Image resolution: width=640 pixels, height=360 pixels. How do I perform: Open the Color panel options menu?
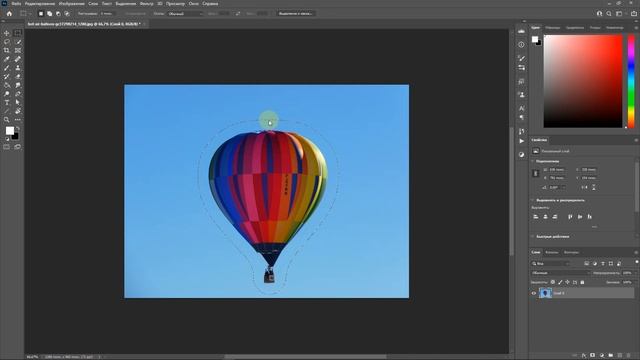636,28
